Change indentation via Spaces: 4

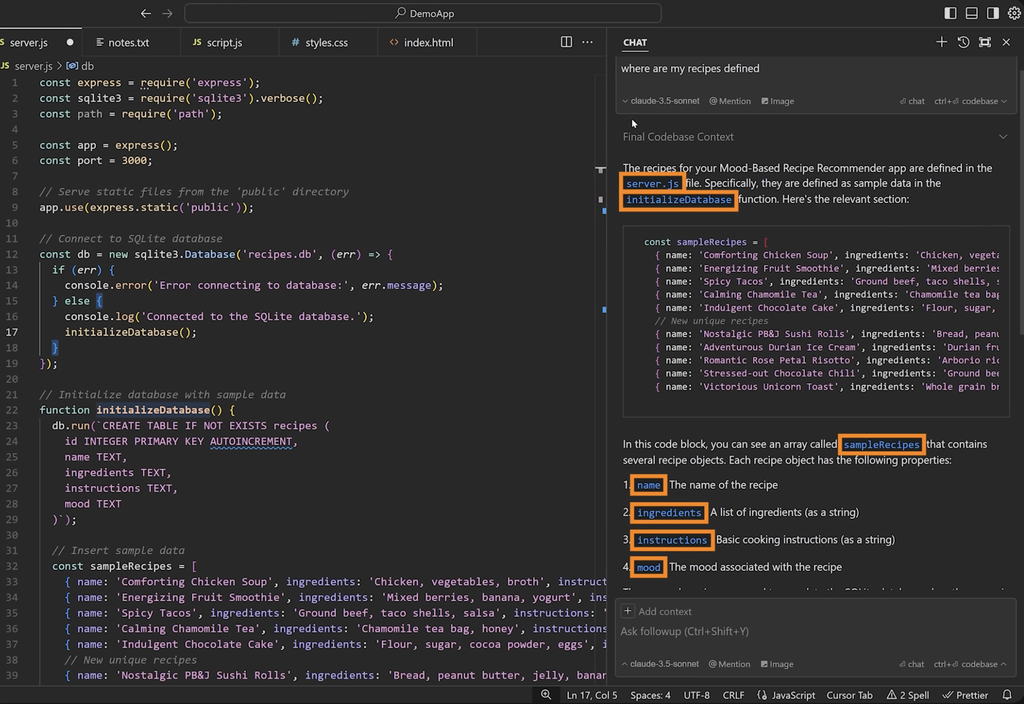click(650, 695)
